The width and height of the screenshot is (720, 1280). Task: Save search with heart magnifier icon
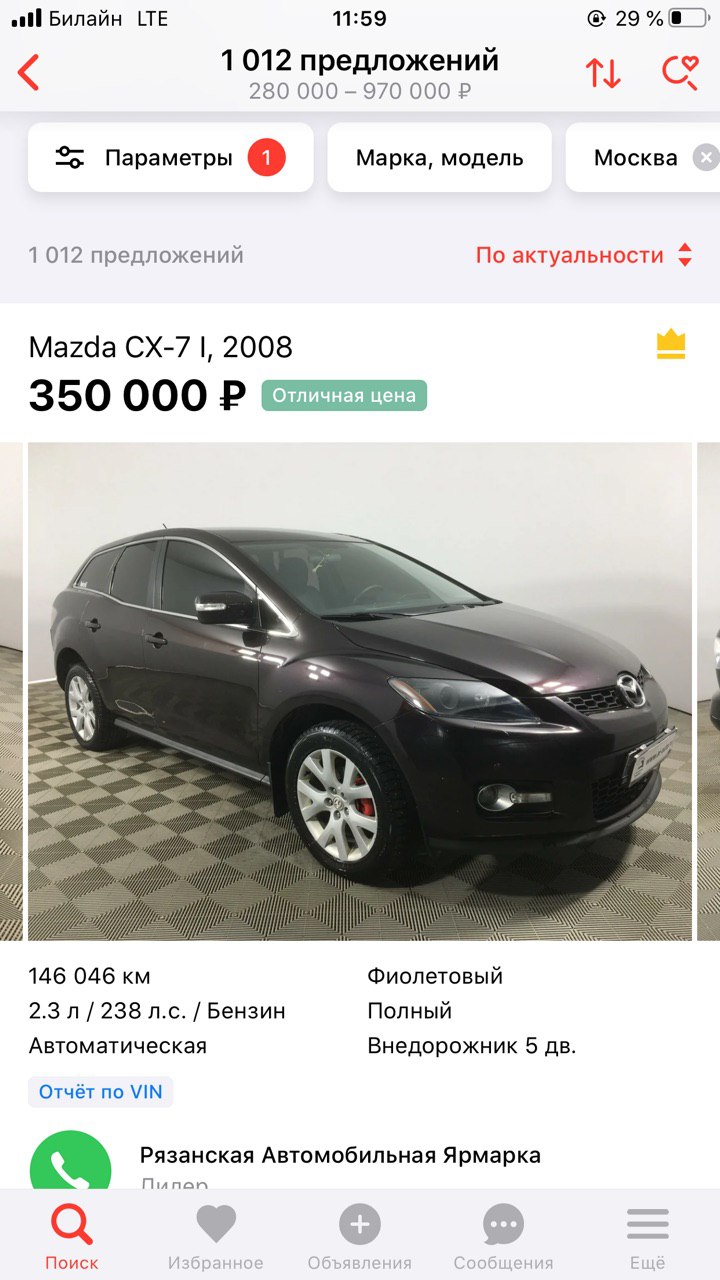[681, 73]
